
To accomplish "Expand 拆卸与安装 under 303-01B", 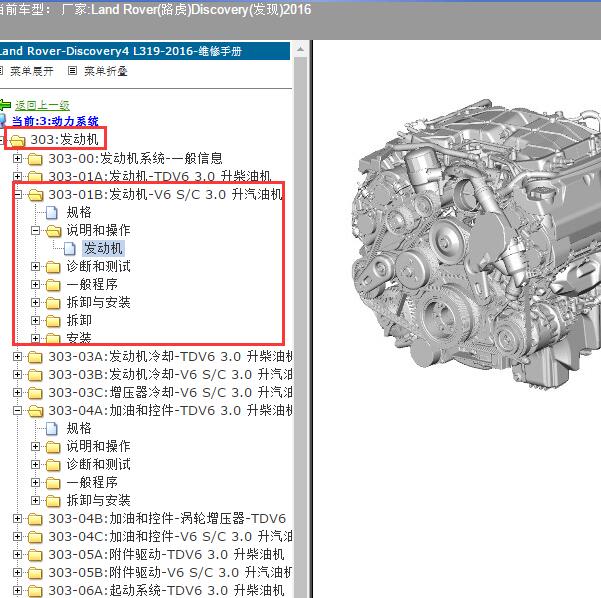I will (x=35, y=302).
